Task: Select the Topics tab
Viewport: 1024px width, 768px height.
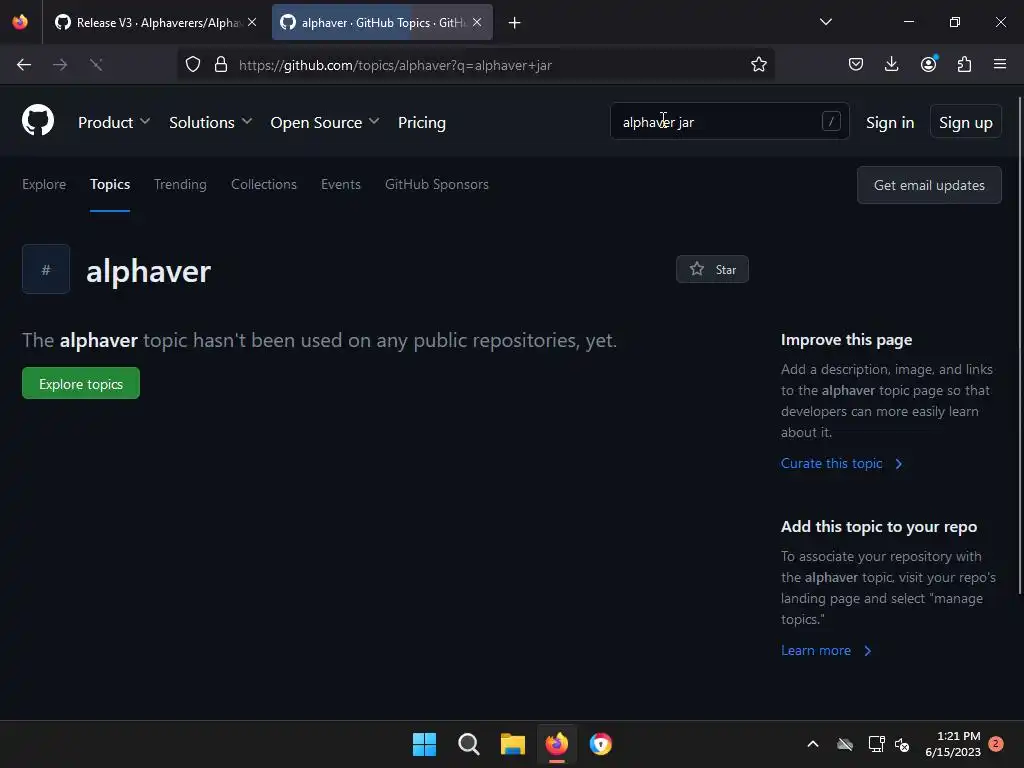Action: (110, 184)
